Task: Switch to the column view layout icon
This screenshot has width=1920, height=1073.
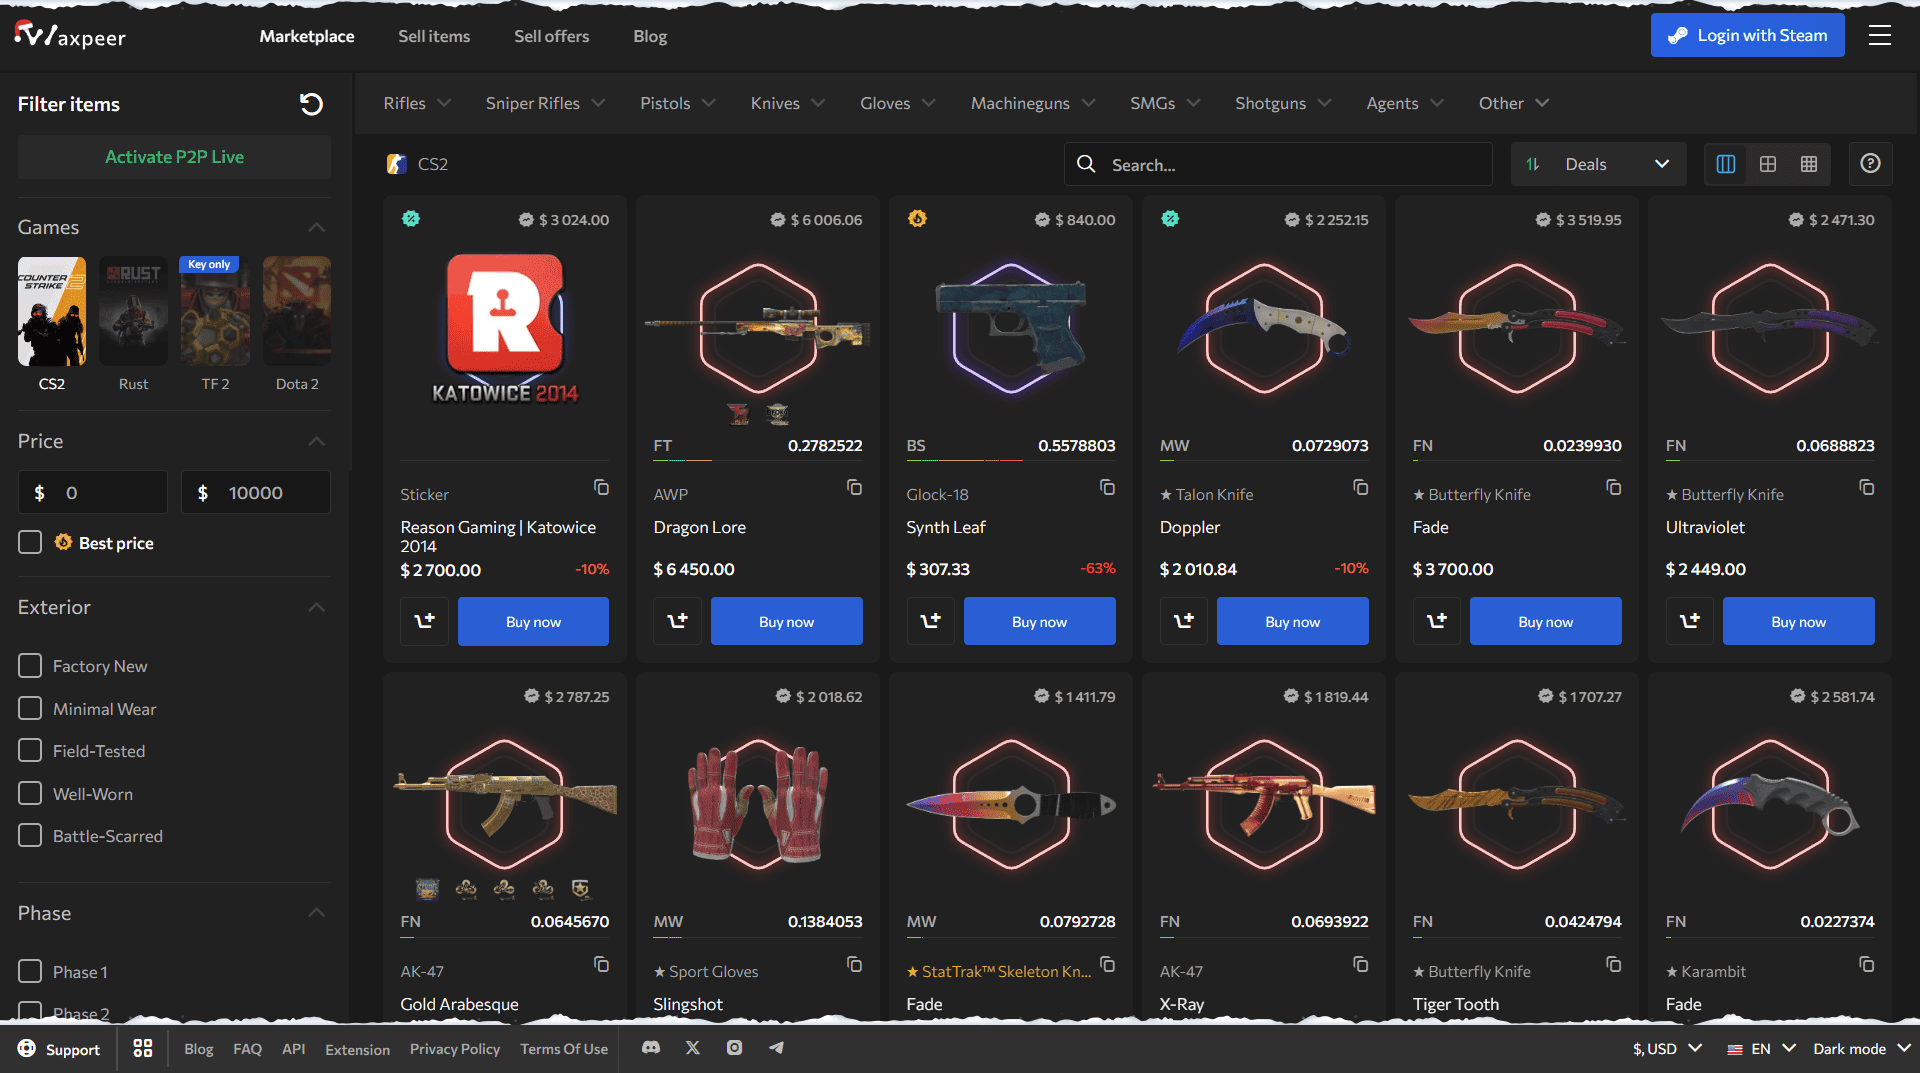Action: coord(1726,164)
